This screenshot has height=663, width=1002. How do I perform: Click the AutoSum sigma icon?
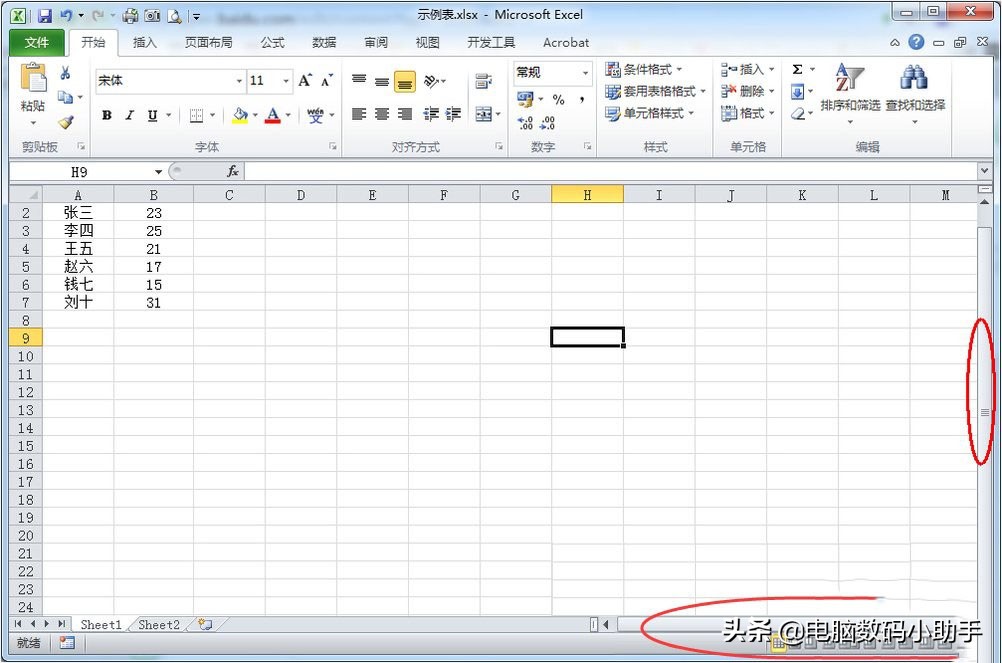798,70
